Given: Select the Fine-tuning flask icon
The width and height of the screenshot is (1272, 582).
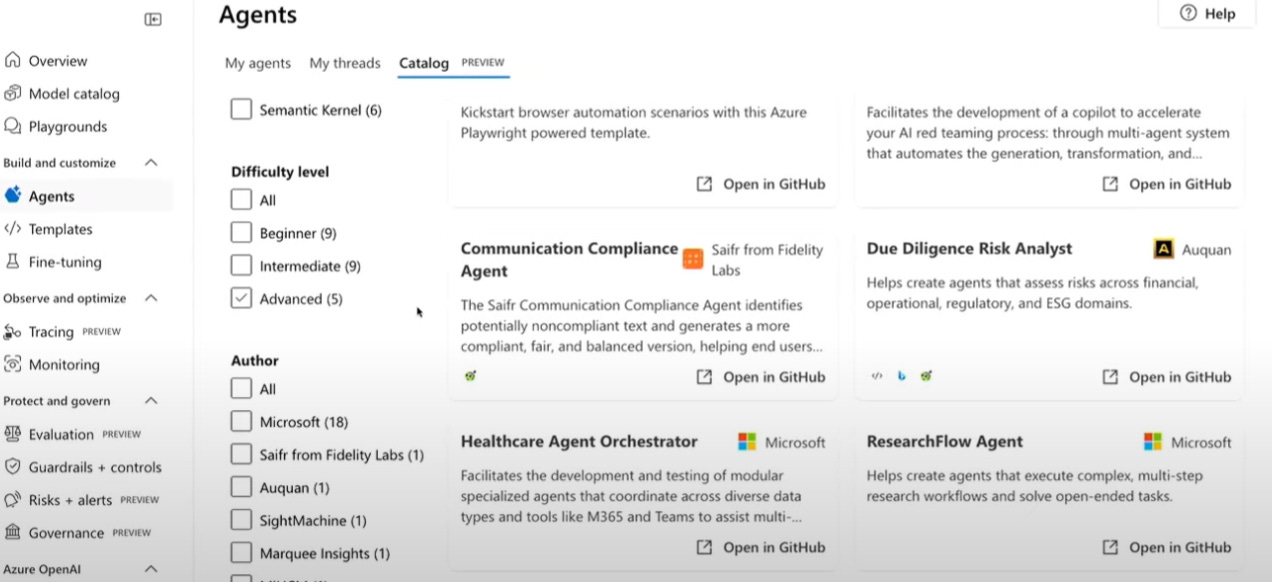Looking at the screenshot, I should click(x=13, y=262).
